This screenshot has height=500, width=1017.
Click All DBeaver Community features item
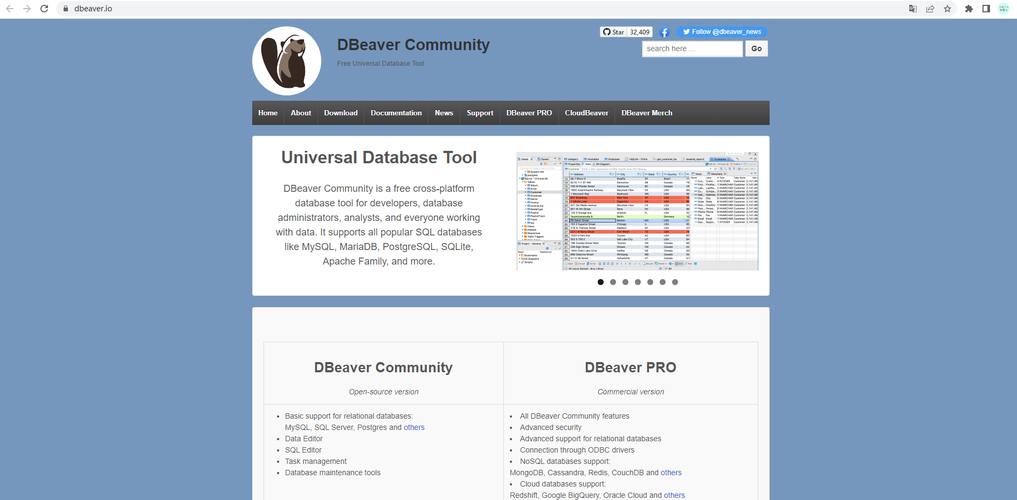click(574, 416)
